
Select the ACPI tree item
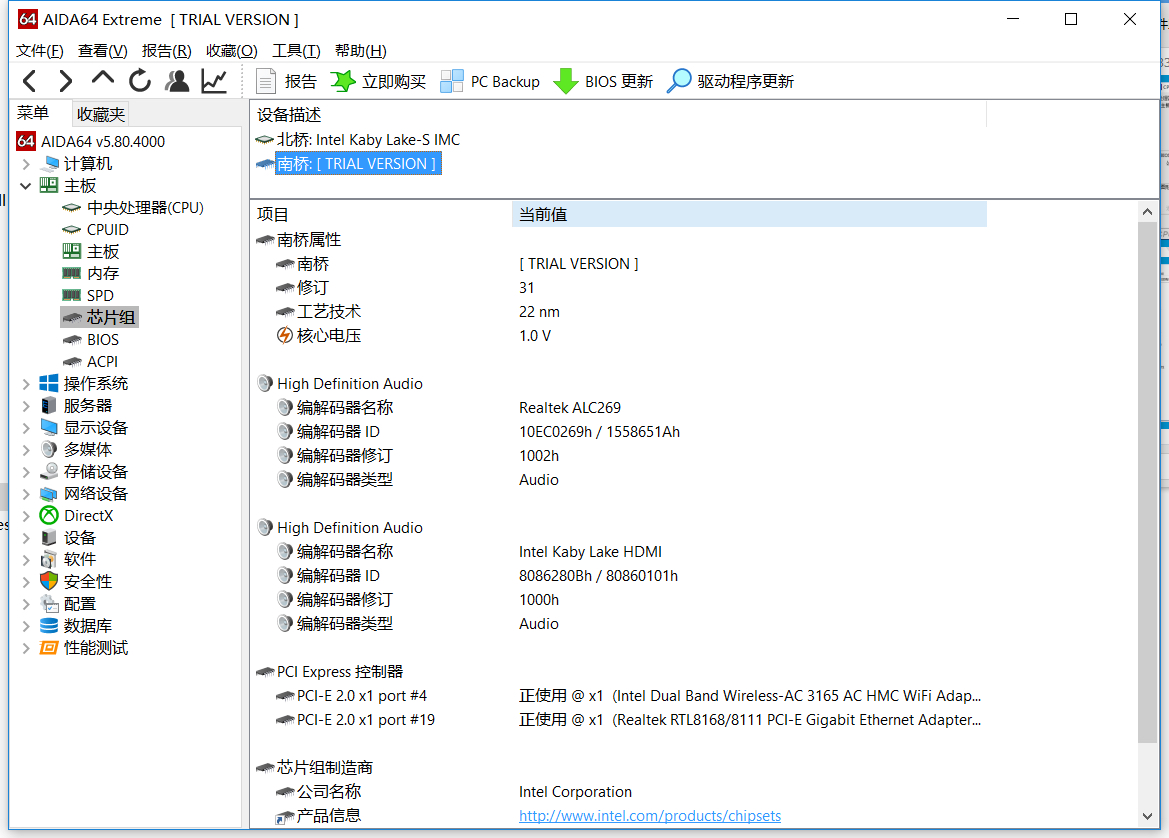coord(90,362)
